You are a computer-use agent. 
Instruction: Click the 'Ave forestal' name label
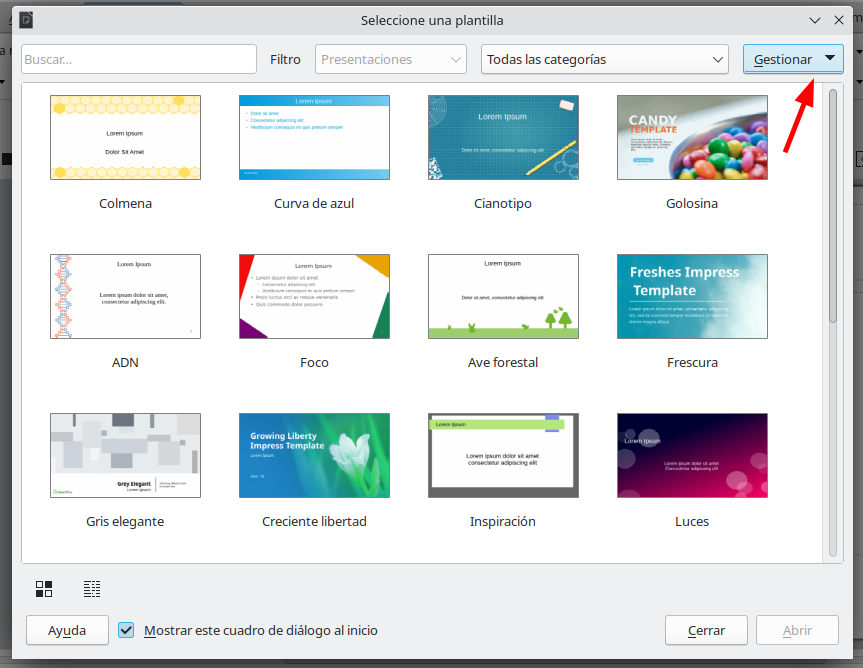[x=503, y=363]
